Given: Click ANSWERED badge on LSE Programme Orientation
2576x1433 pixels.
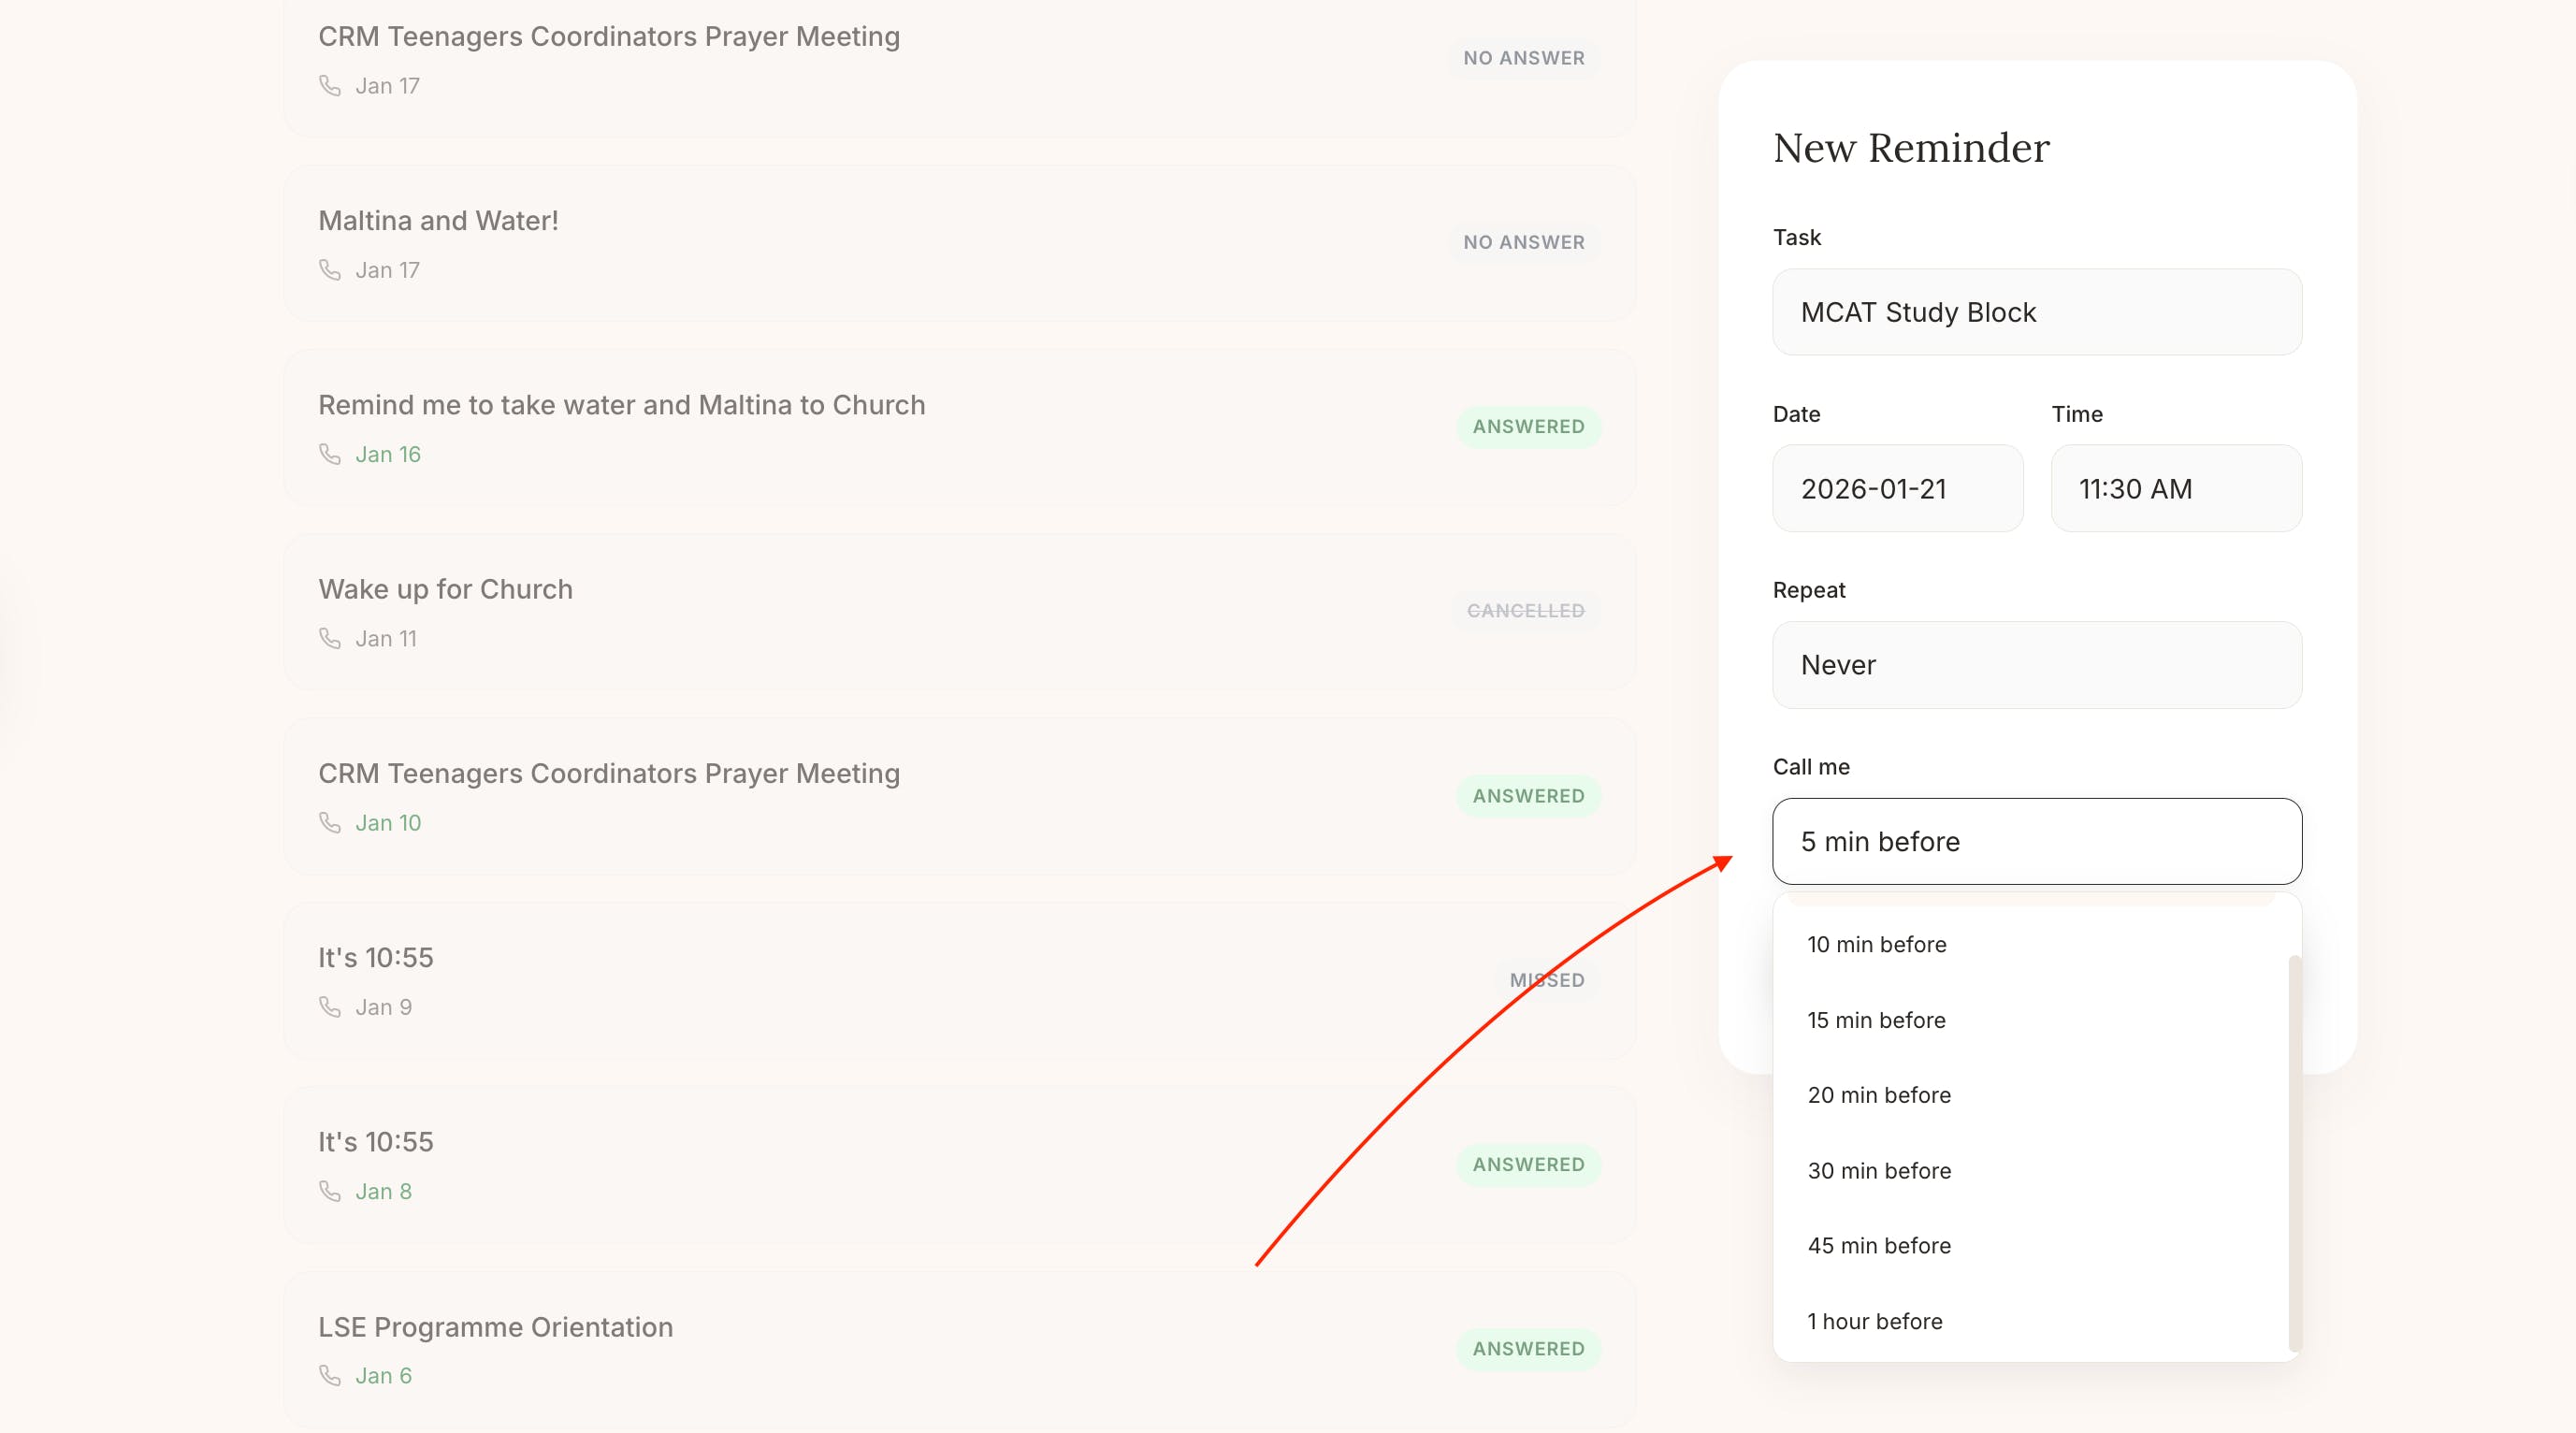Looking at the screenshot, I should (1528, 1348).
